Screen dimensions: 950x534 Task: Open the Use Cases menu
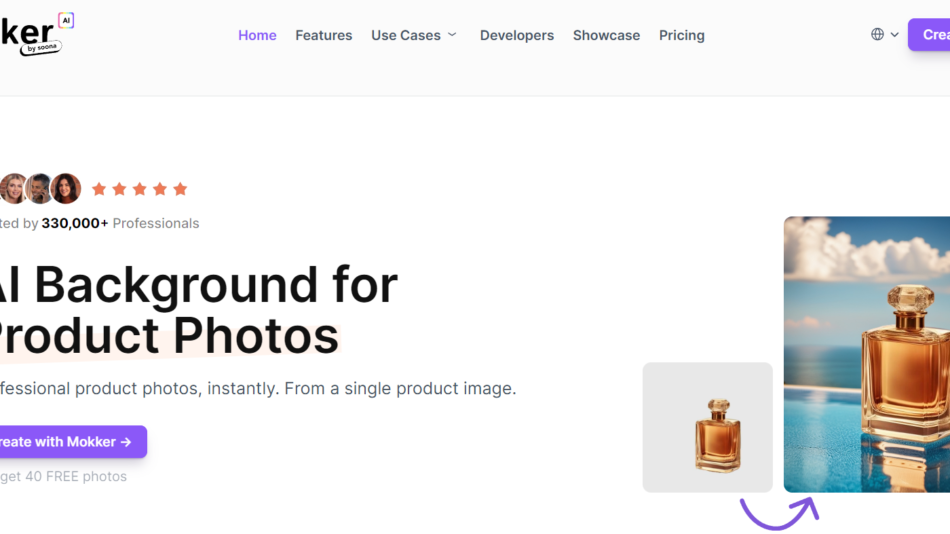(x=405, y=35)
